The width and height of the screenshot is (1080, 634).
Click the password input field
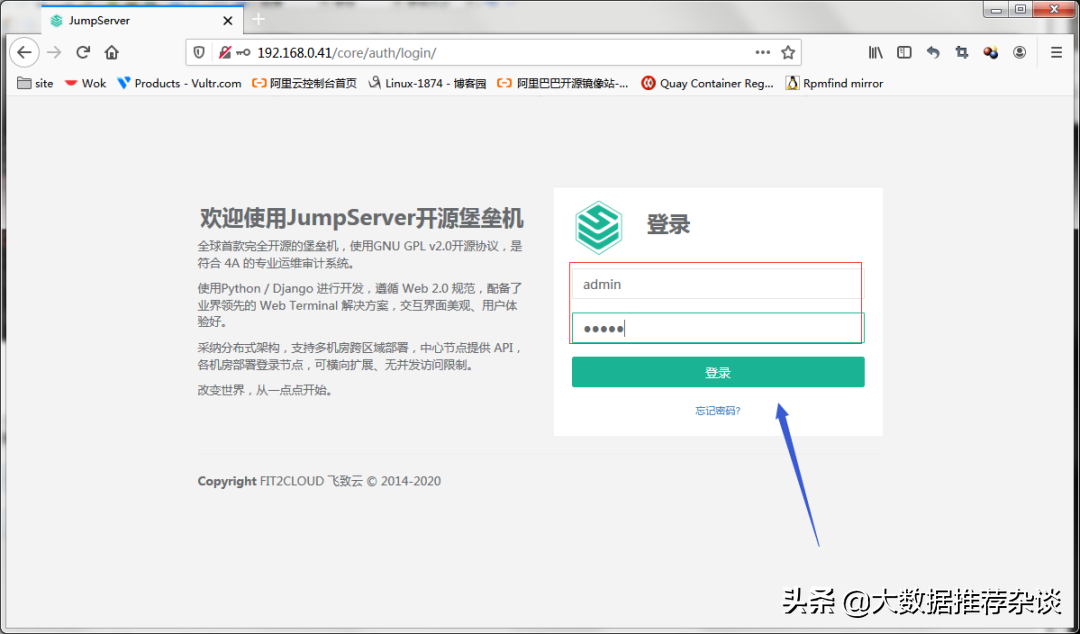716,328
